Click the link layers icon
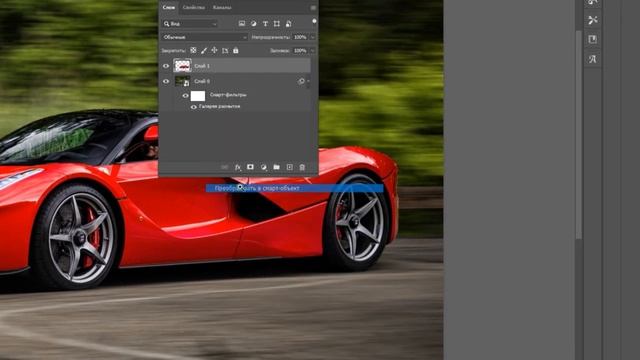The image size is (640, 360). (224, 167)
